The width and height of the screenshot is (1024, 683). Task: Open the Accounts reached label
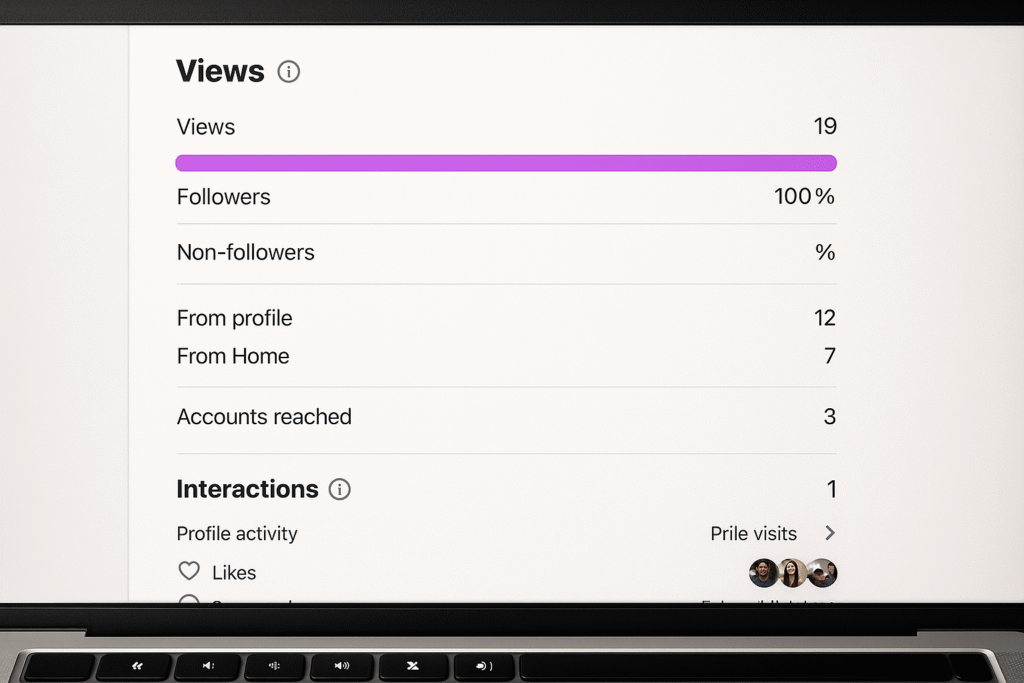(x=264, y=417)
